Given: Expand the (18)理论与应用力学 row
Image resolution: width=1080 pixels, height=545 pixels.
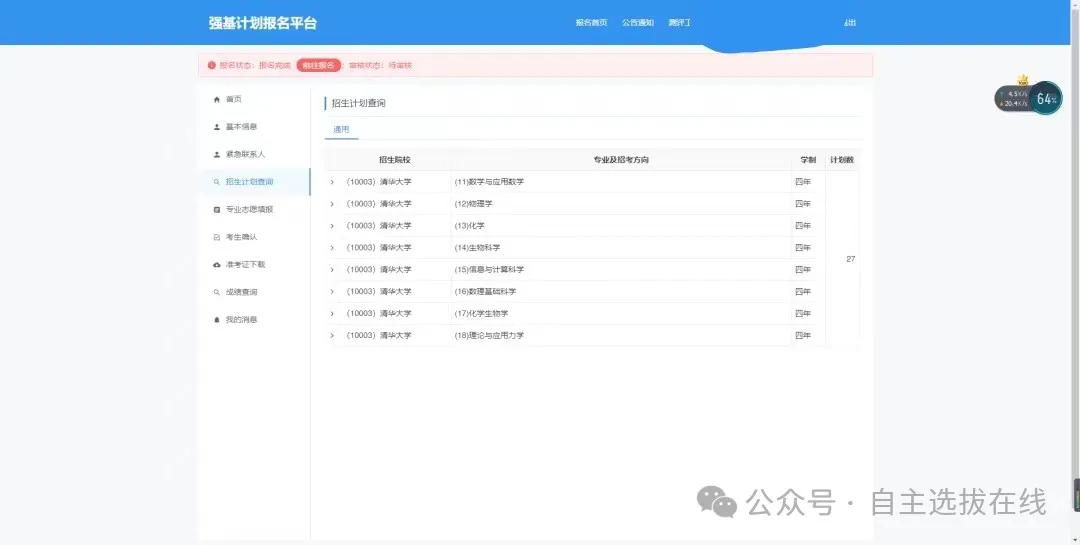Looking at the screenshot, I should [332, 336].
